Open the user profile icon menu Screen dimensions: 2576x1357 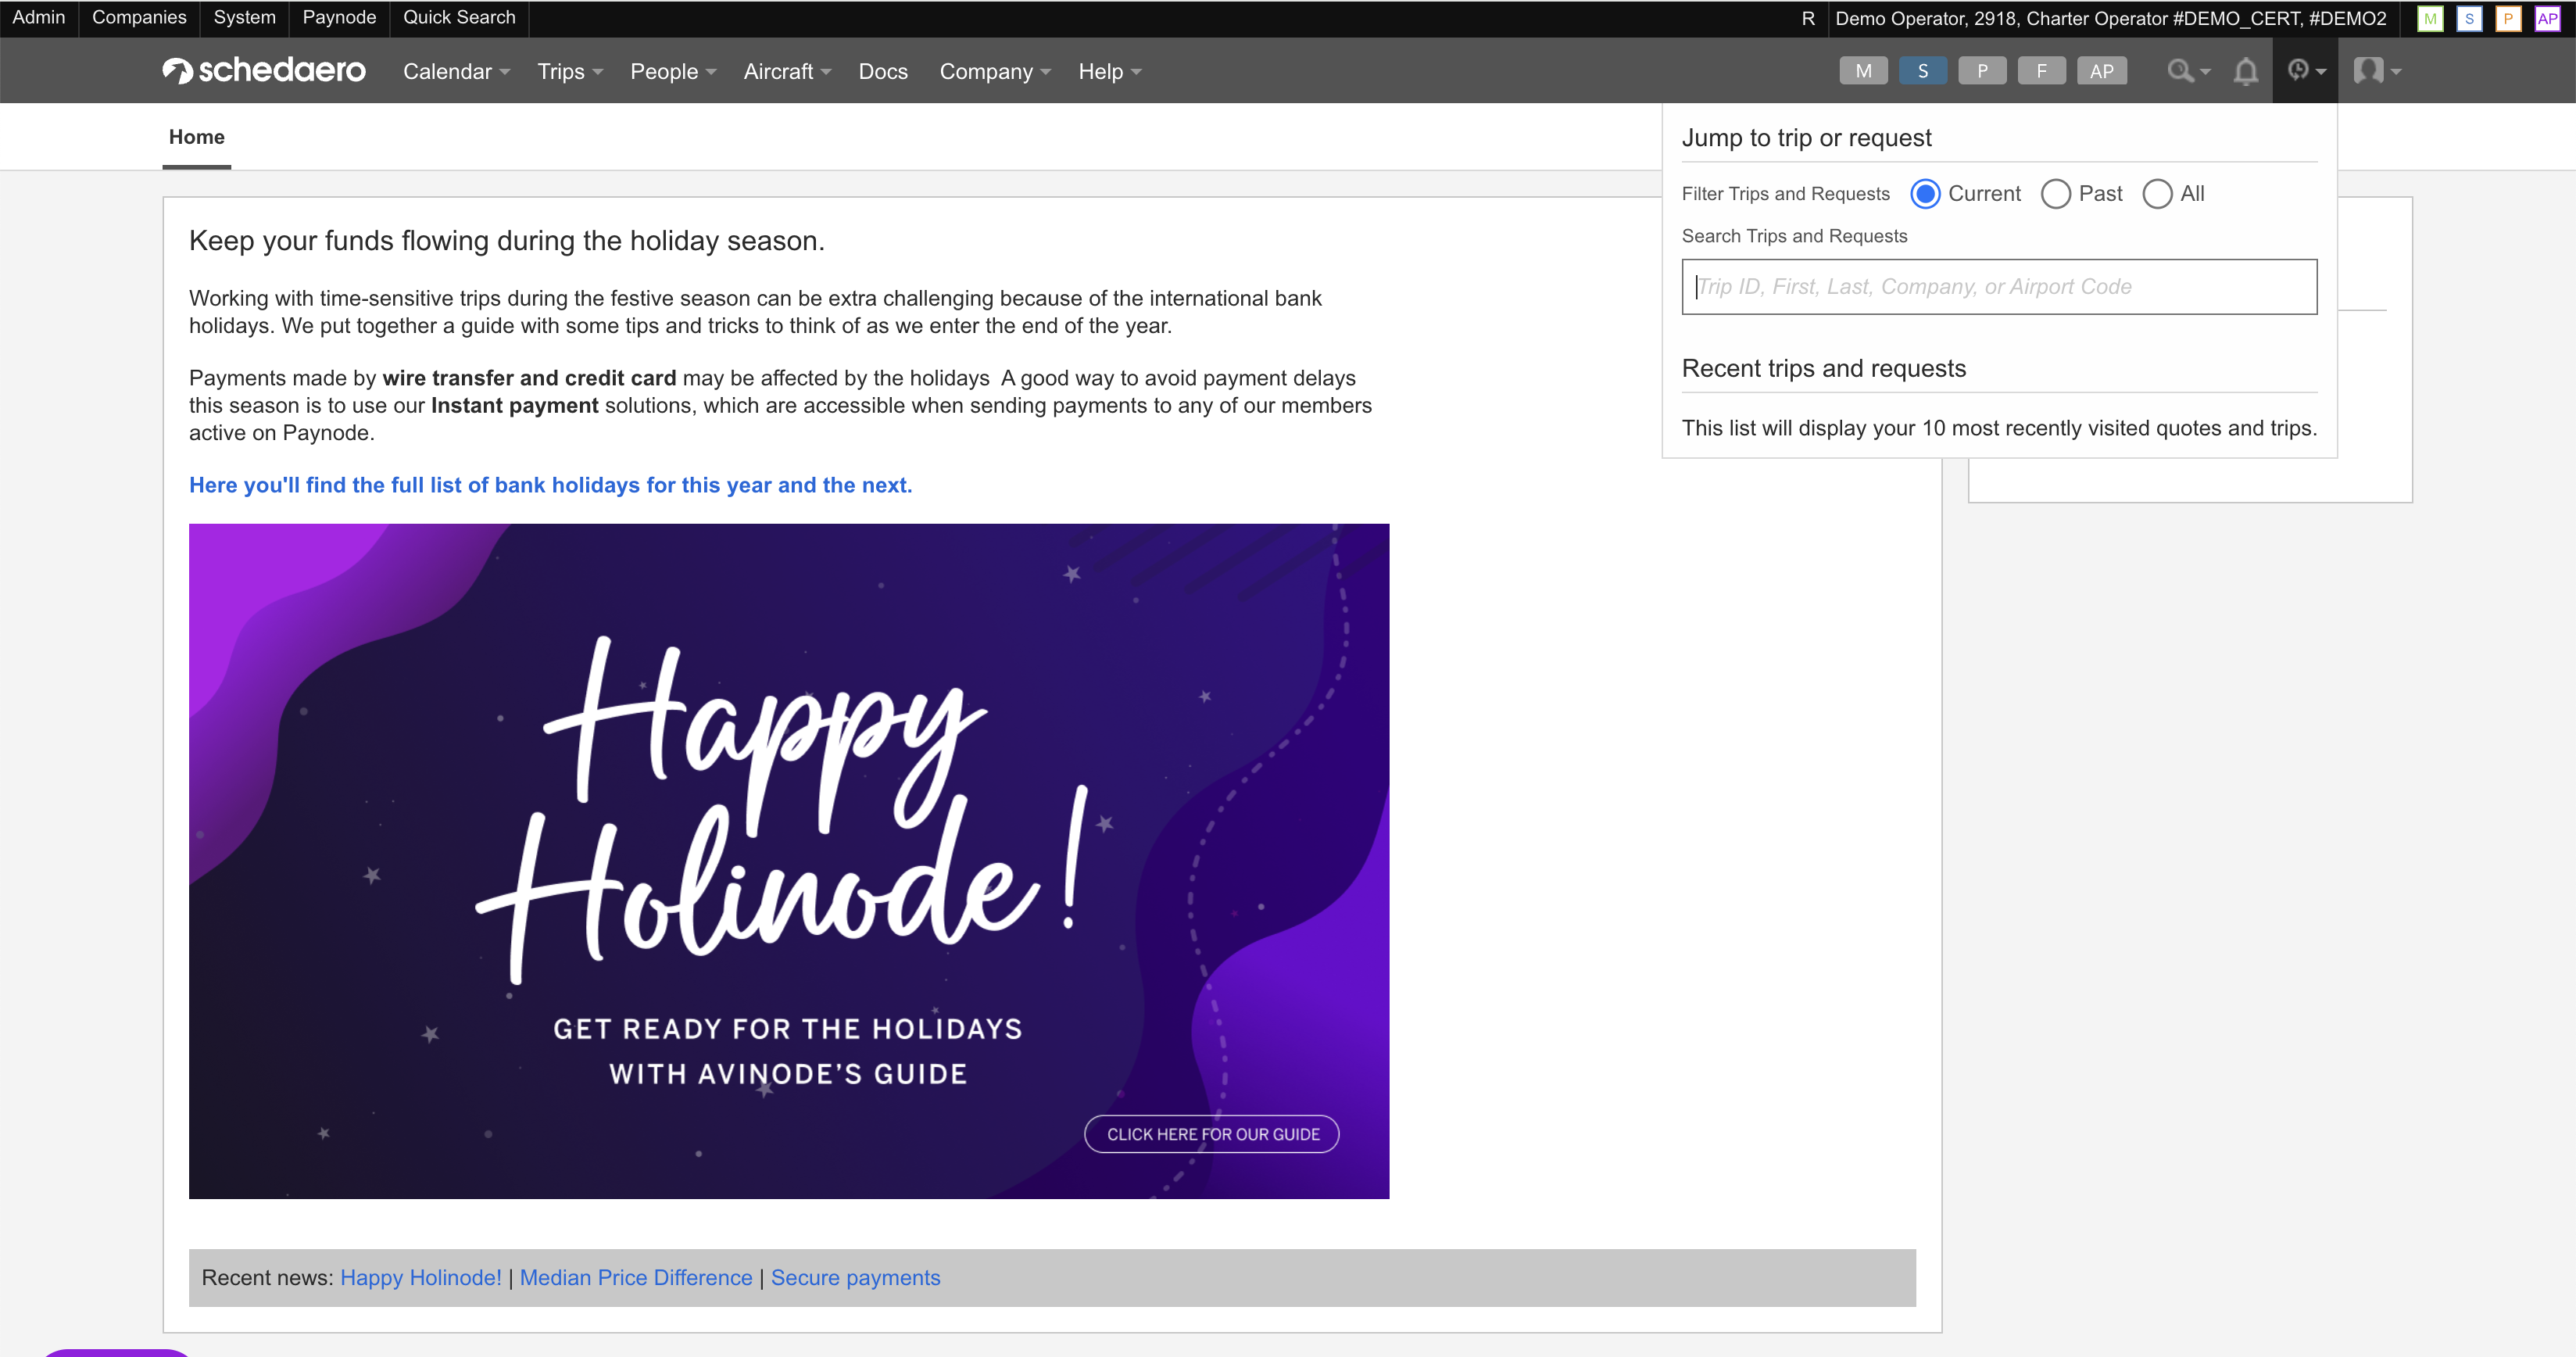(x=2377, y=71)
